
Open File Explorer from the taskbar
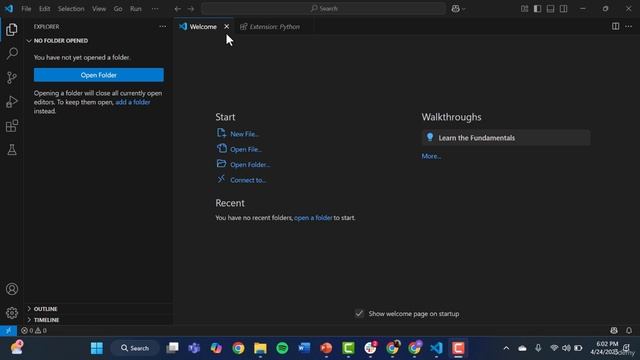[260, 348]
